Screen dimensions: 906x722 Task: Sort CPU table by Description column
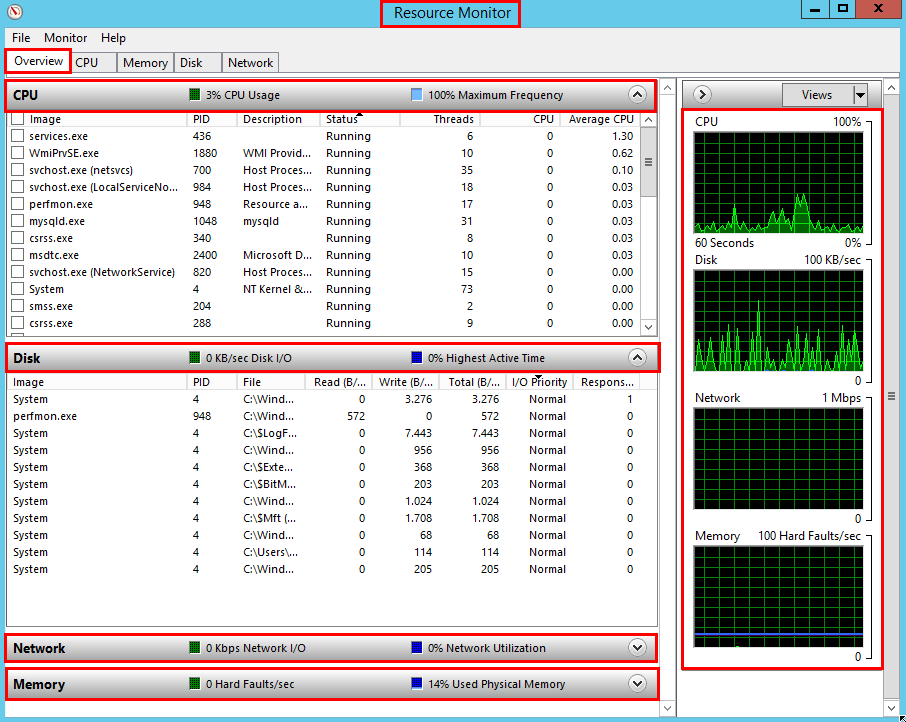[278, 119]
